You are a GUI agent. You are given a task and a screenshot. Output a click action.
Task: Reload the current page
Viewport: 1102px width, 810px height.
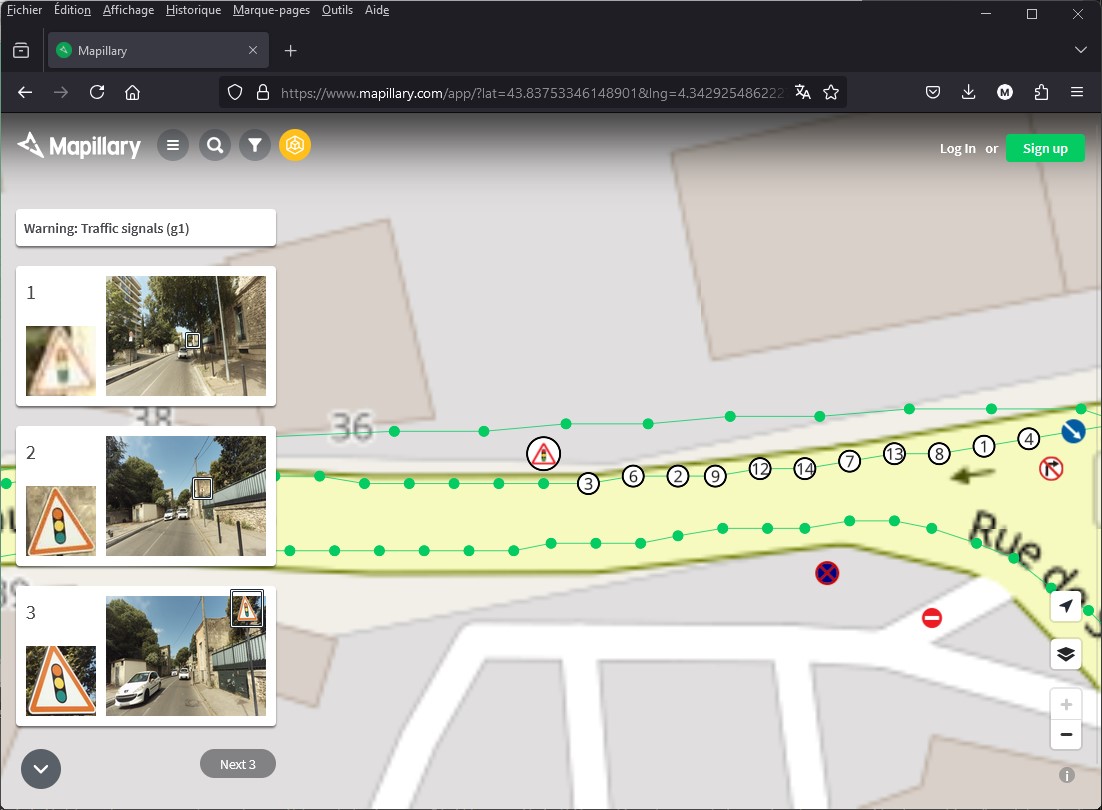click(97, 92)
